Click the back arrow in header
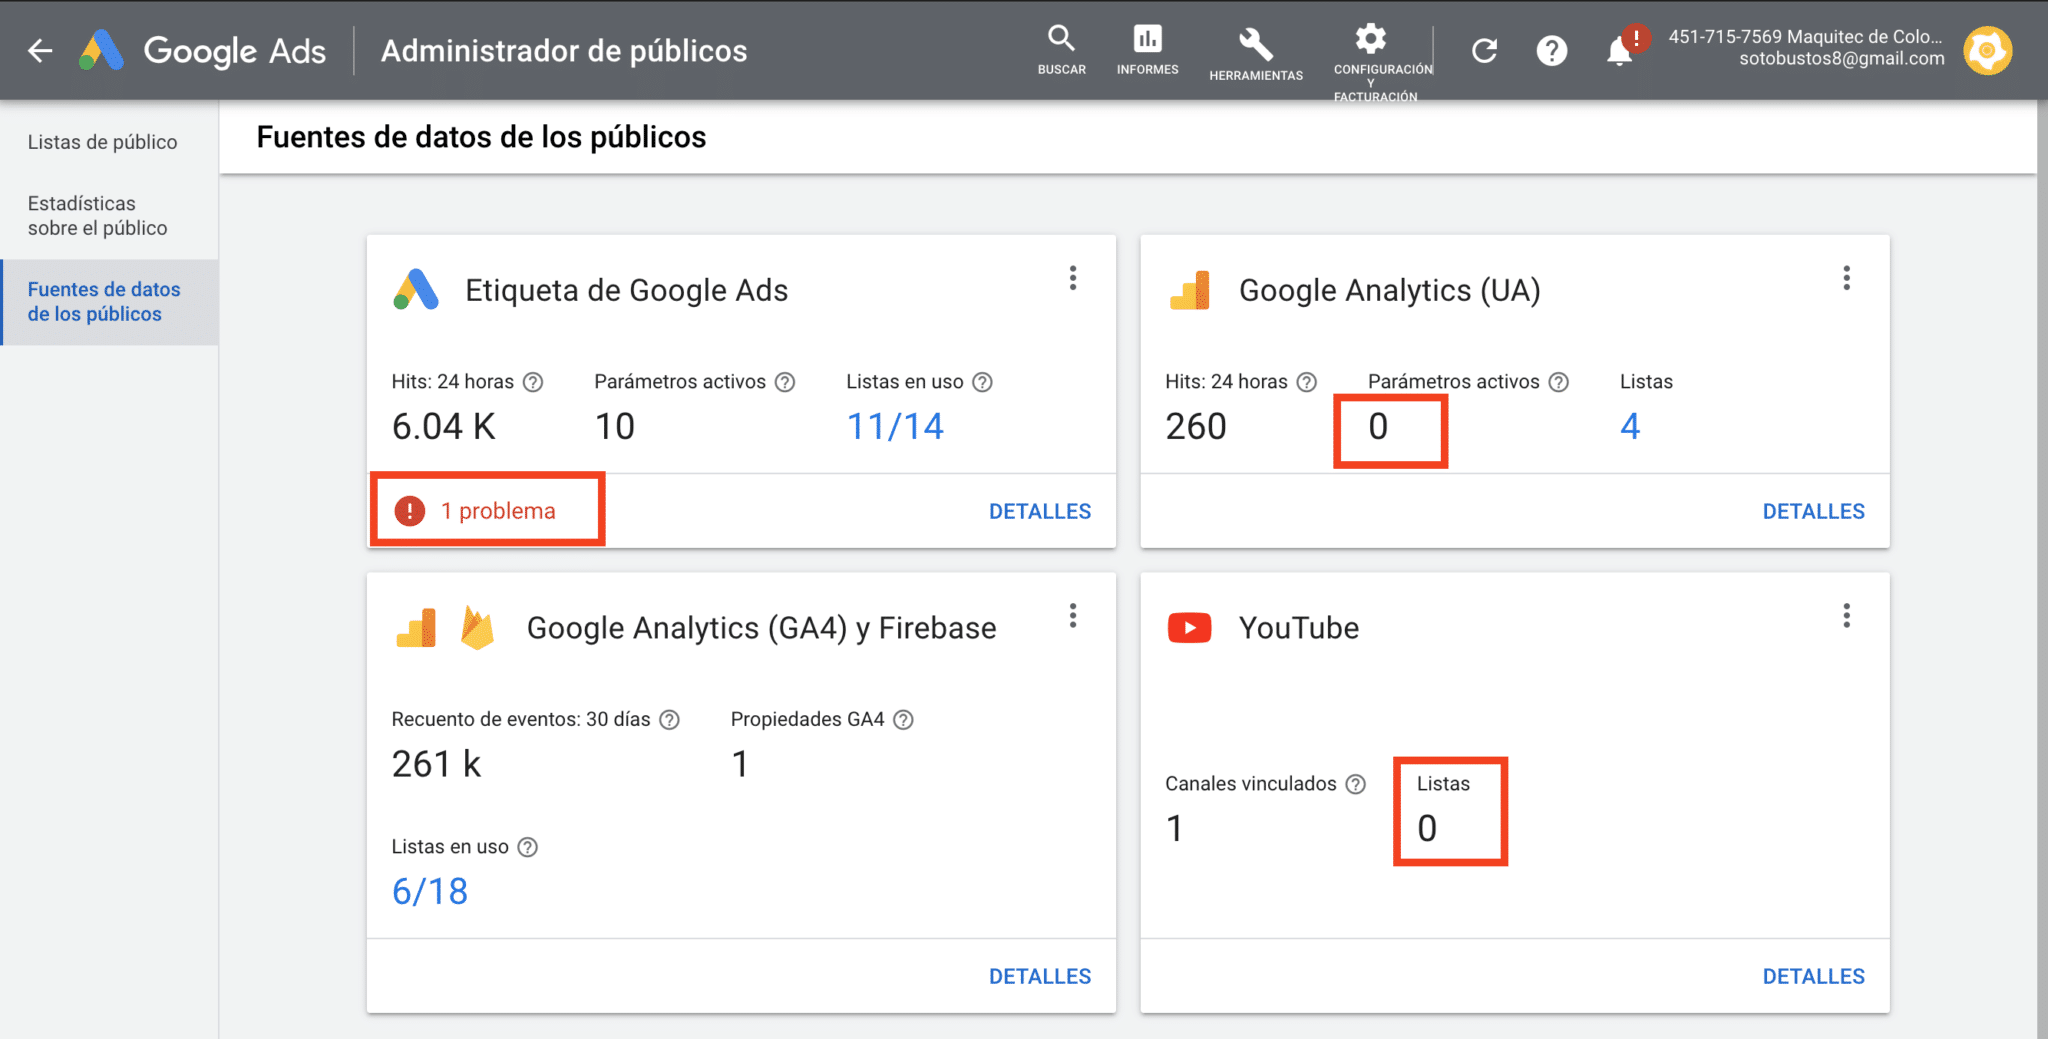The width and height of the screenshot is (2048, 1039). [40, 51]
